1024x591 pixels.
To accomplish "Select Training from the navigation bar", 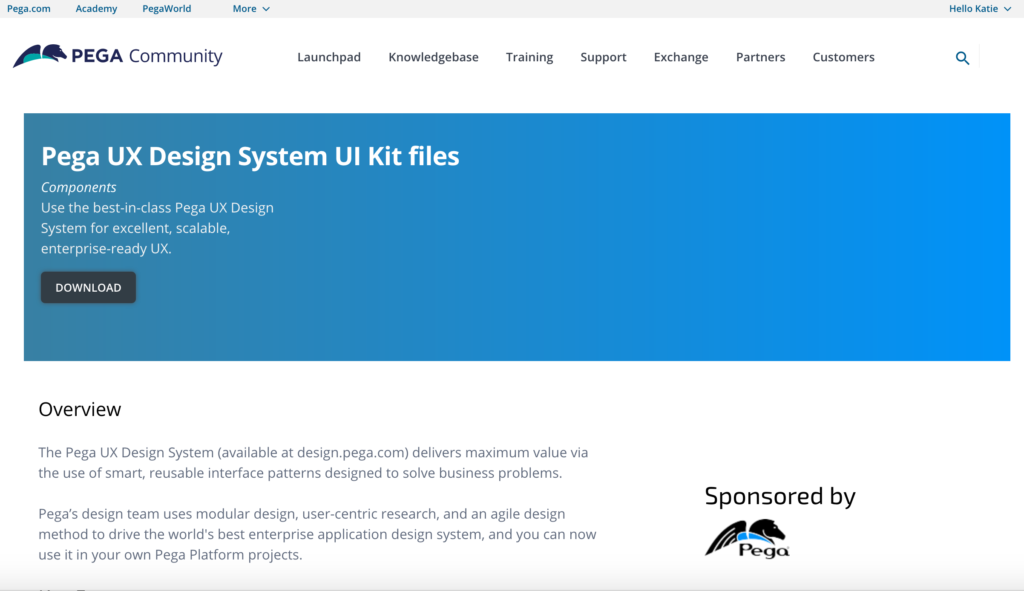I will (529, 57).
